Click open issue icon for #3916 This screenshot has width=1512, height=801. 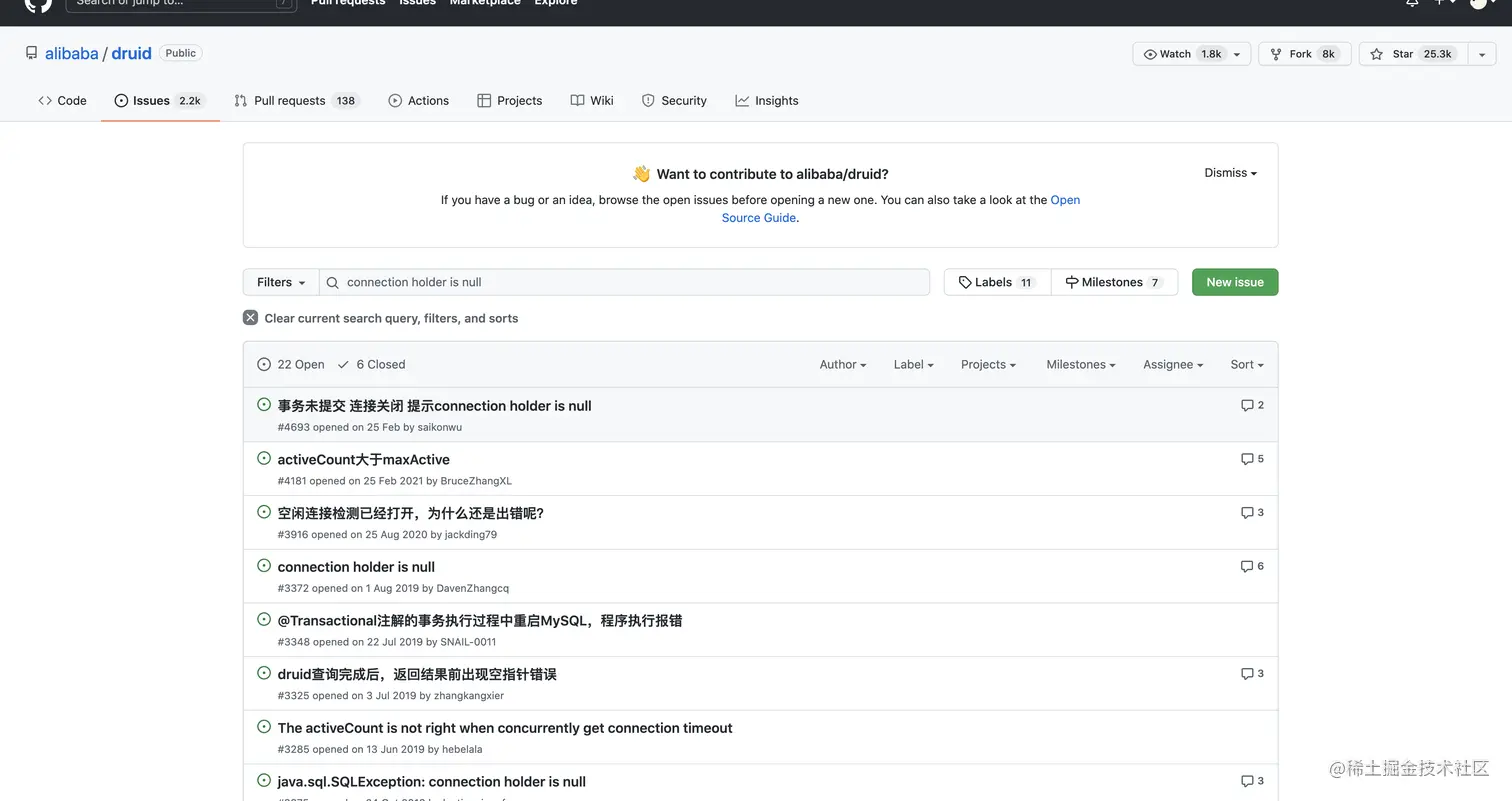[x=264, y=512]
